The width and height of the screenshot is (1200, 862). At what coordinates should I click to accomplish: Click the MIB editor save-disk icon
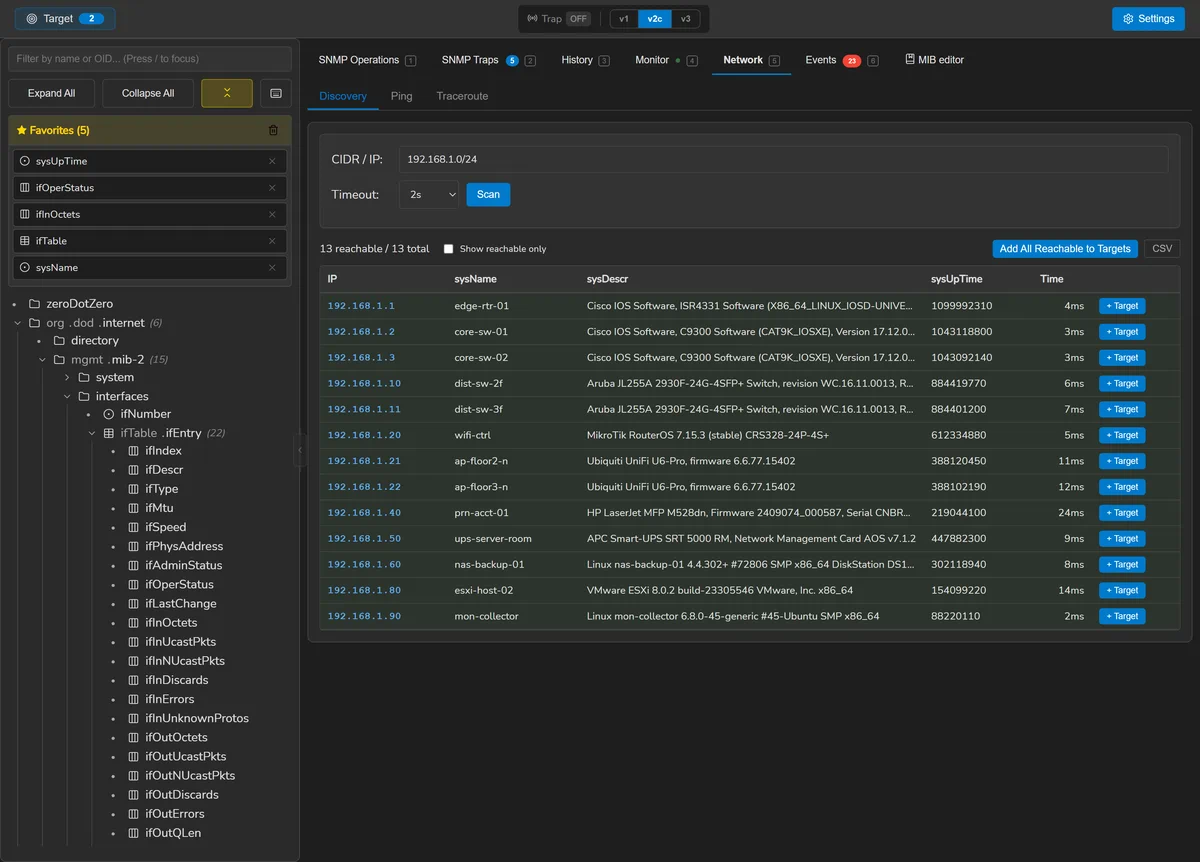point(910,59)
